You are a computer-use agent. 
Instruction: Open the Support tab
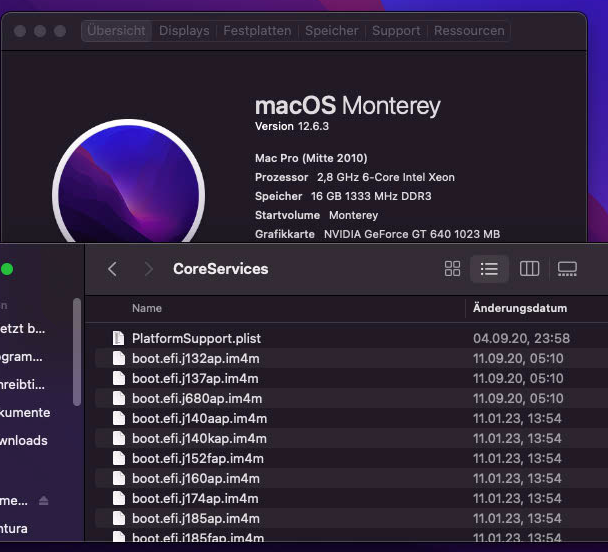[396, 31]
